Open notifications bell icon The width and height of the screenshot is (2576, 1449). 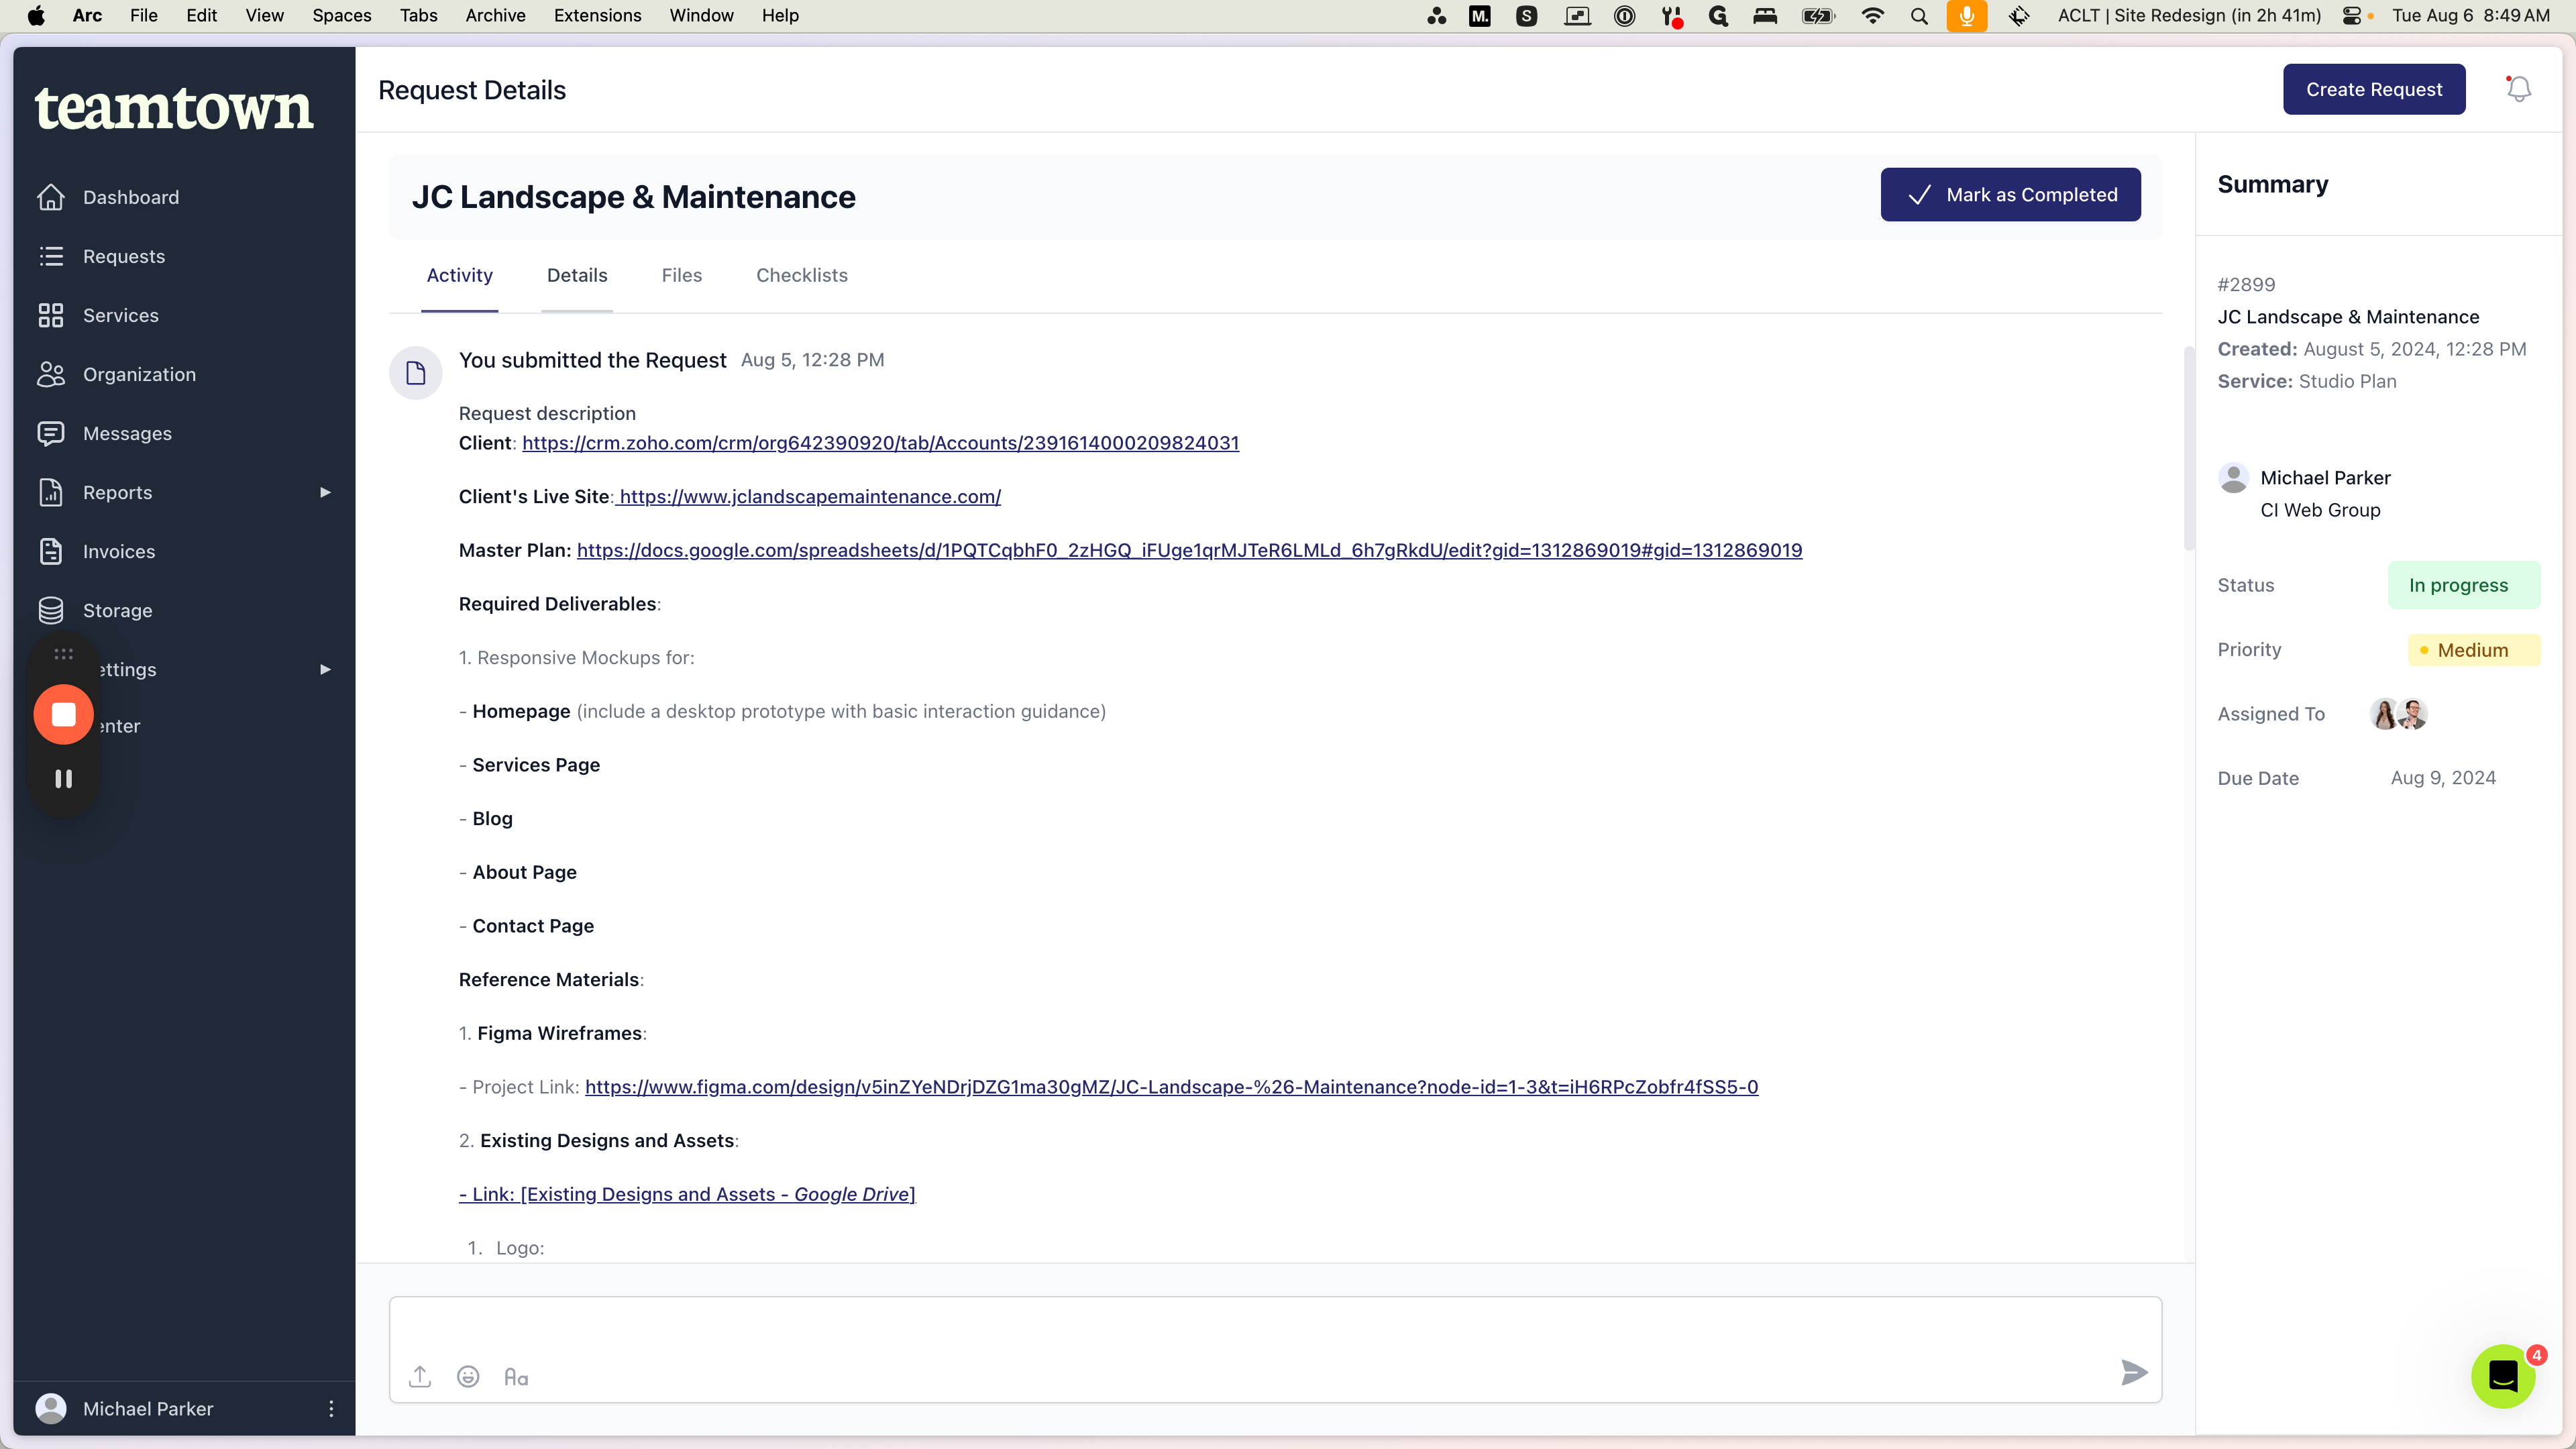tap(2519, 89)
